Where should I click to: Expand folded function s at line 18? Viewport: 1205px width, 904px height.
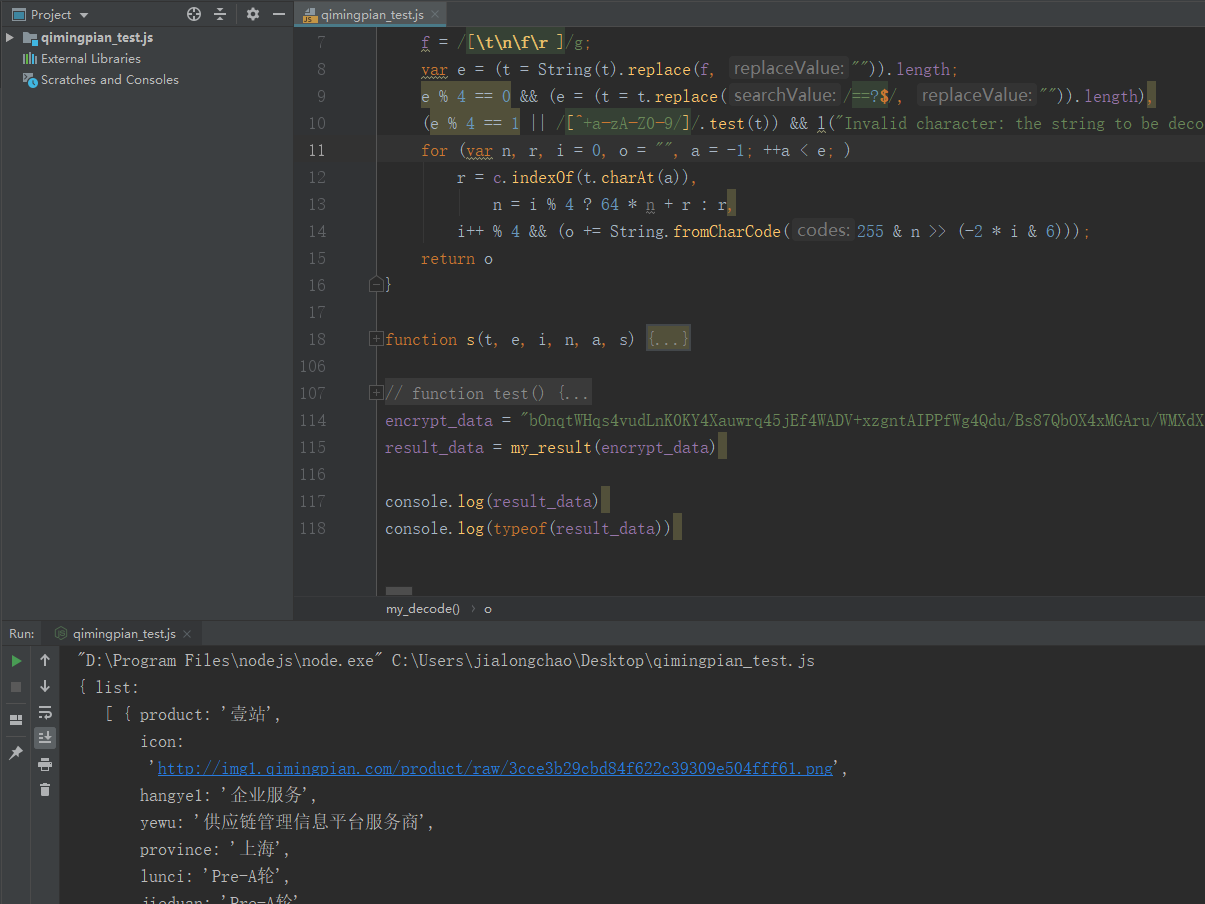376,339
